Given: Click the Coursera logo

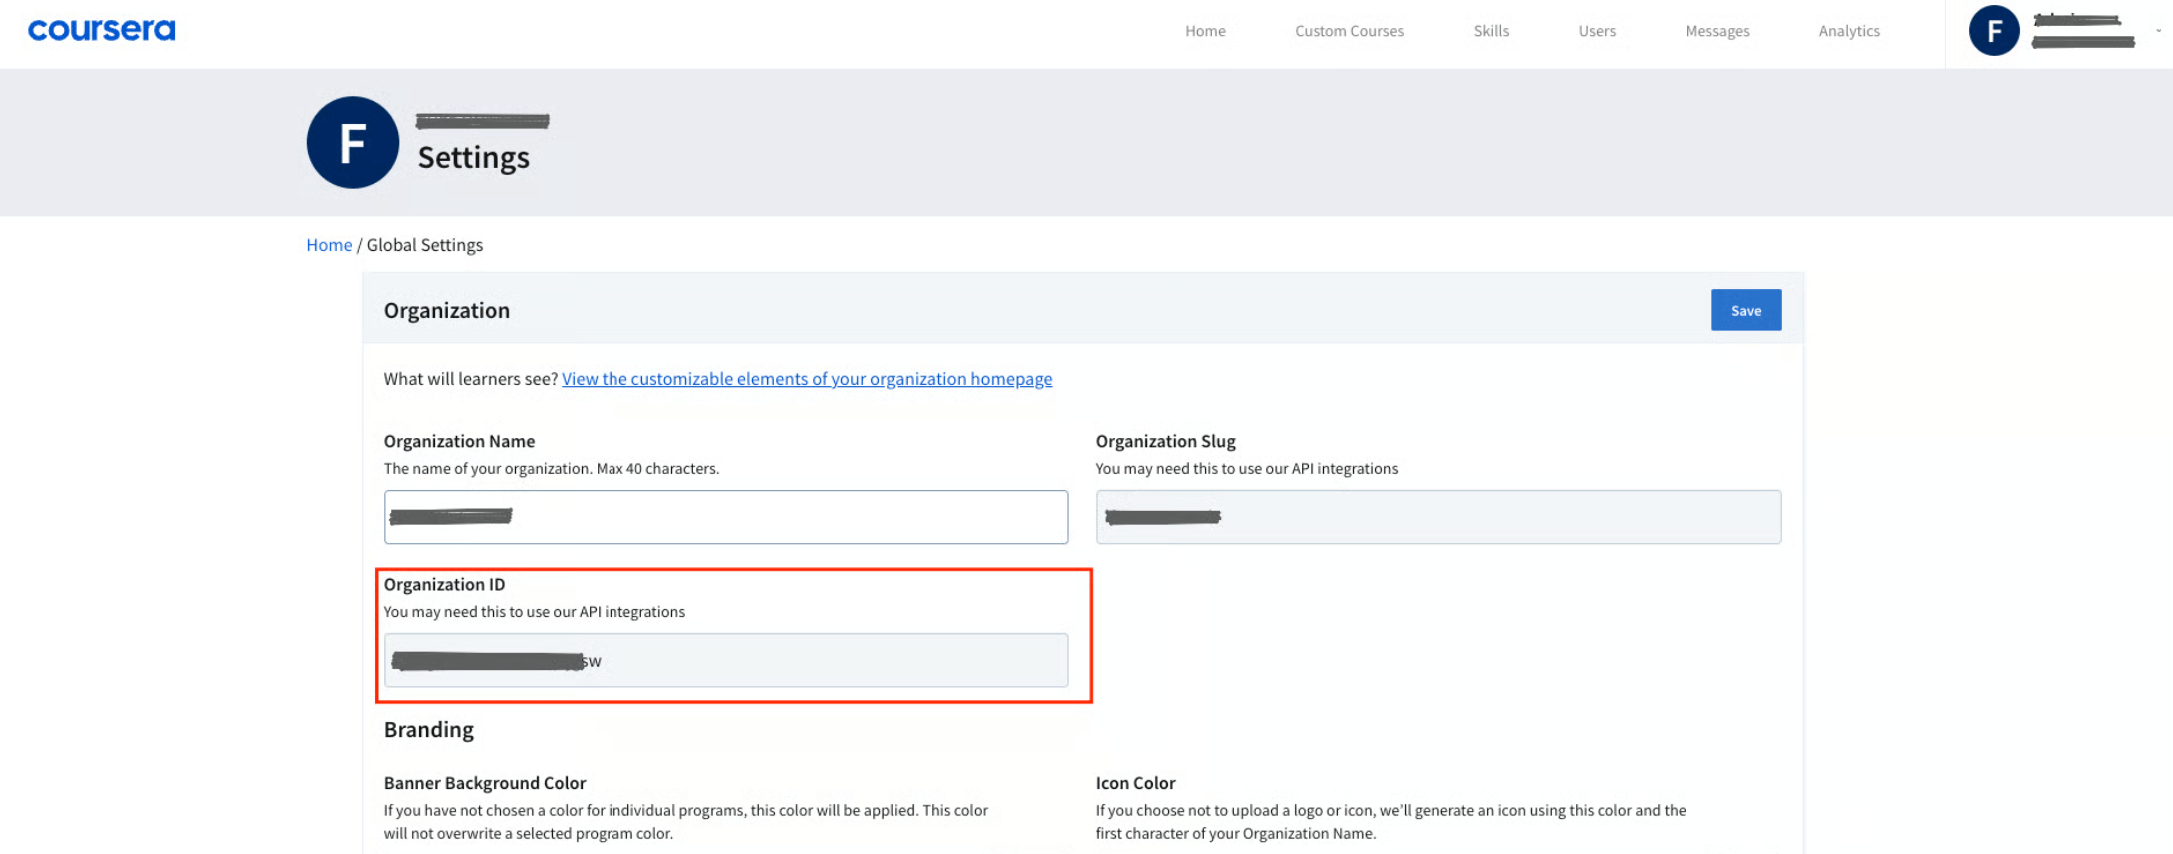Looking at the screenshot, I should (101, 31).
